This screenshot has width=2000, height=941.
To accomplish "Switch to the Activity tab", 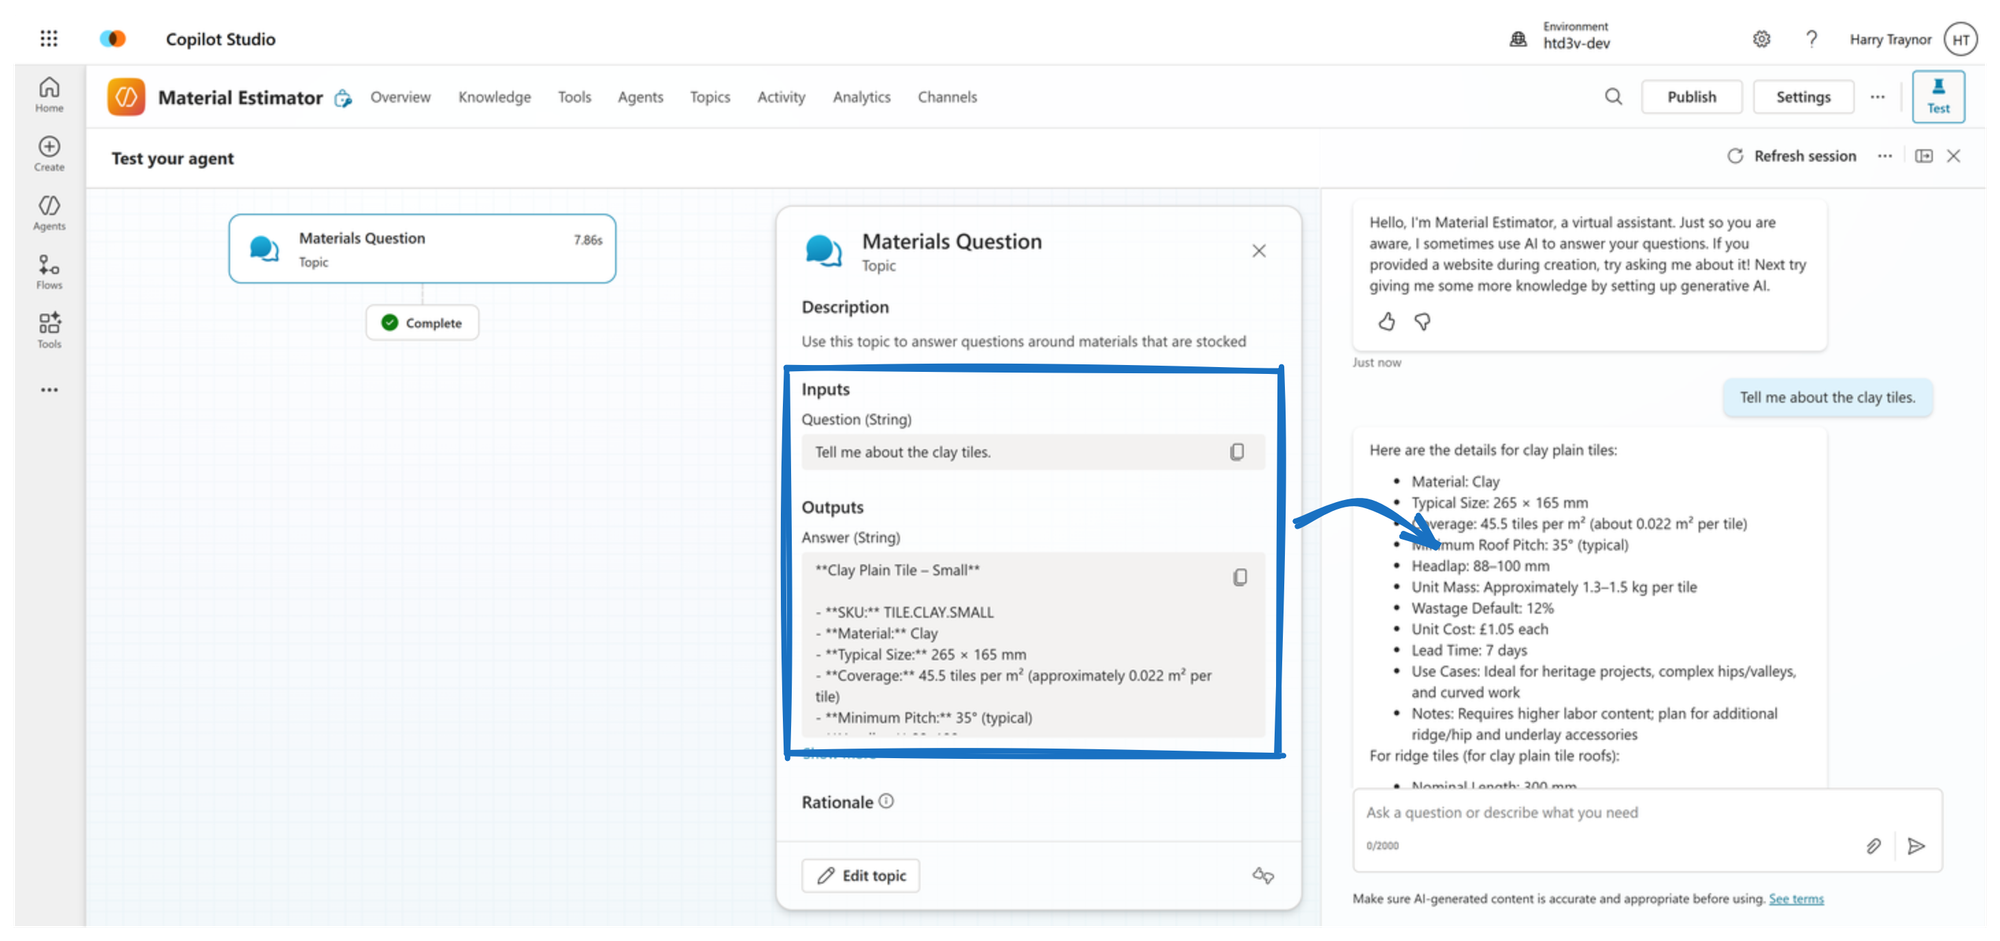I will (x=781, y=97).
